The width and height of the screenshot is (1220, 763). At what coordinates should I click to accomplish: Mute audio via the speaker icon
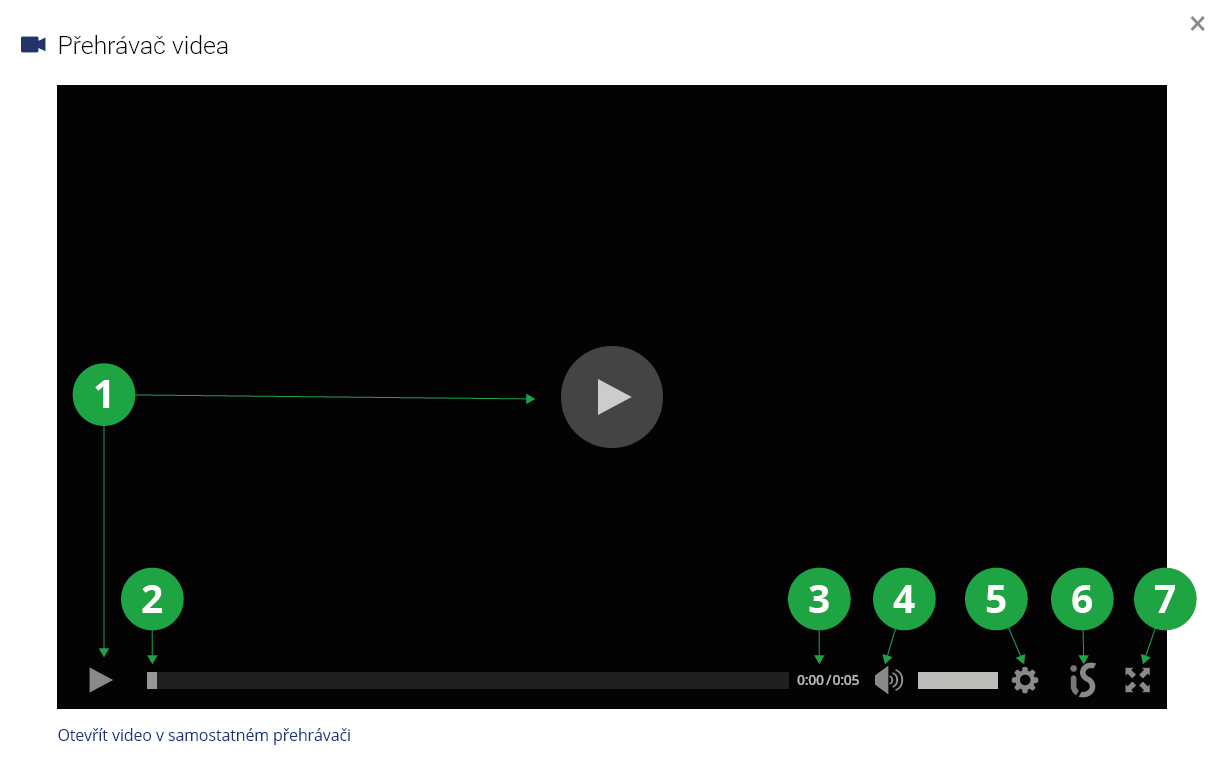point(888,680)
